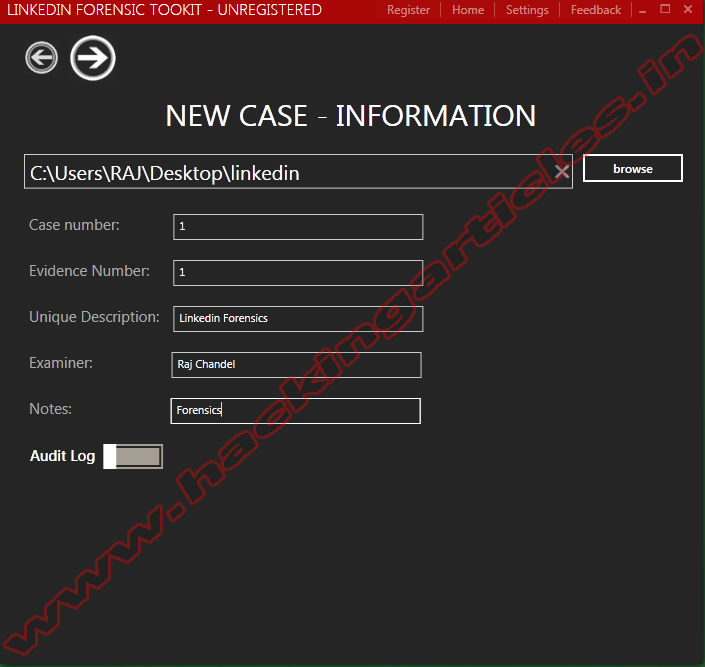This screenshot has height=667, width=705.
Task: Click the Audit Log label
Action: point(62,456)
